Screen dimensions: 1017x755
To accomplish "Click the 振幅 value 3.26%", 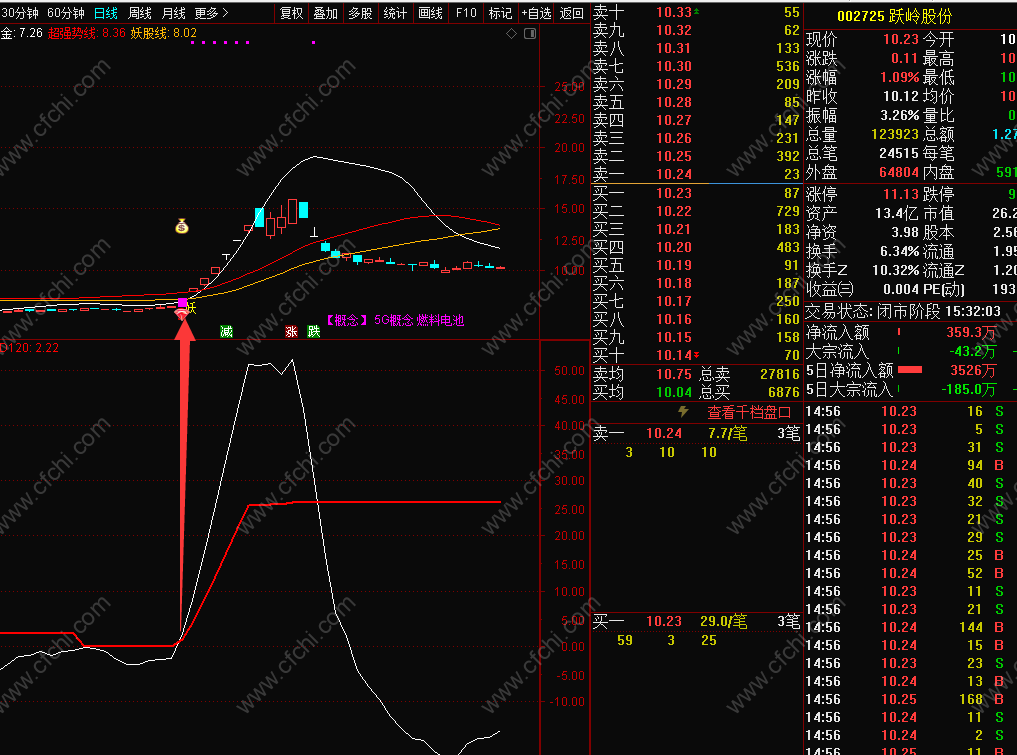I will pyautogui.click(x=899, y=115).
